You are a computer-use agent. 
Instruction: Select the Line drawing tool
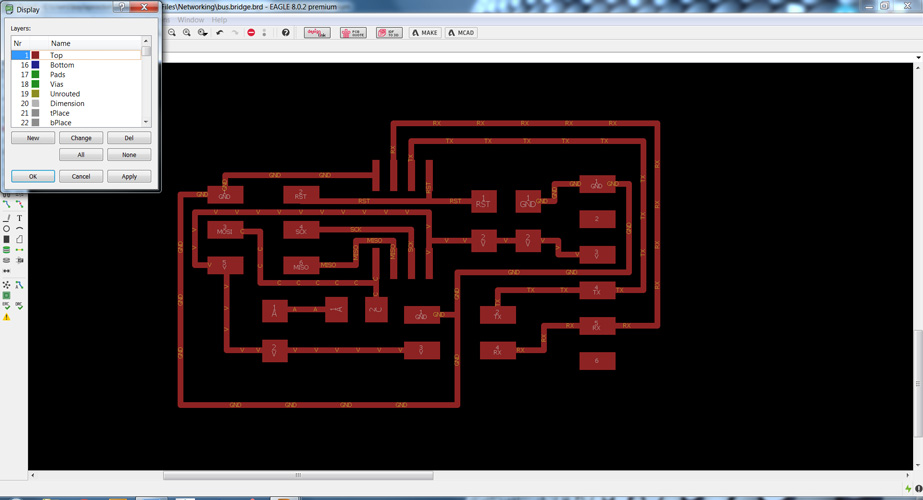(6, 218)
